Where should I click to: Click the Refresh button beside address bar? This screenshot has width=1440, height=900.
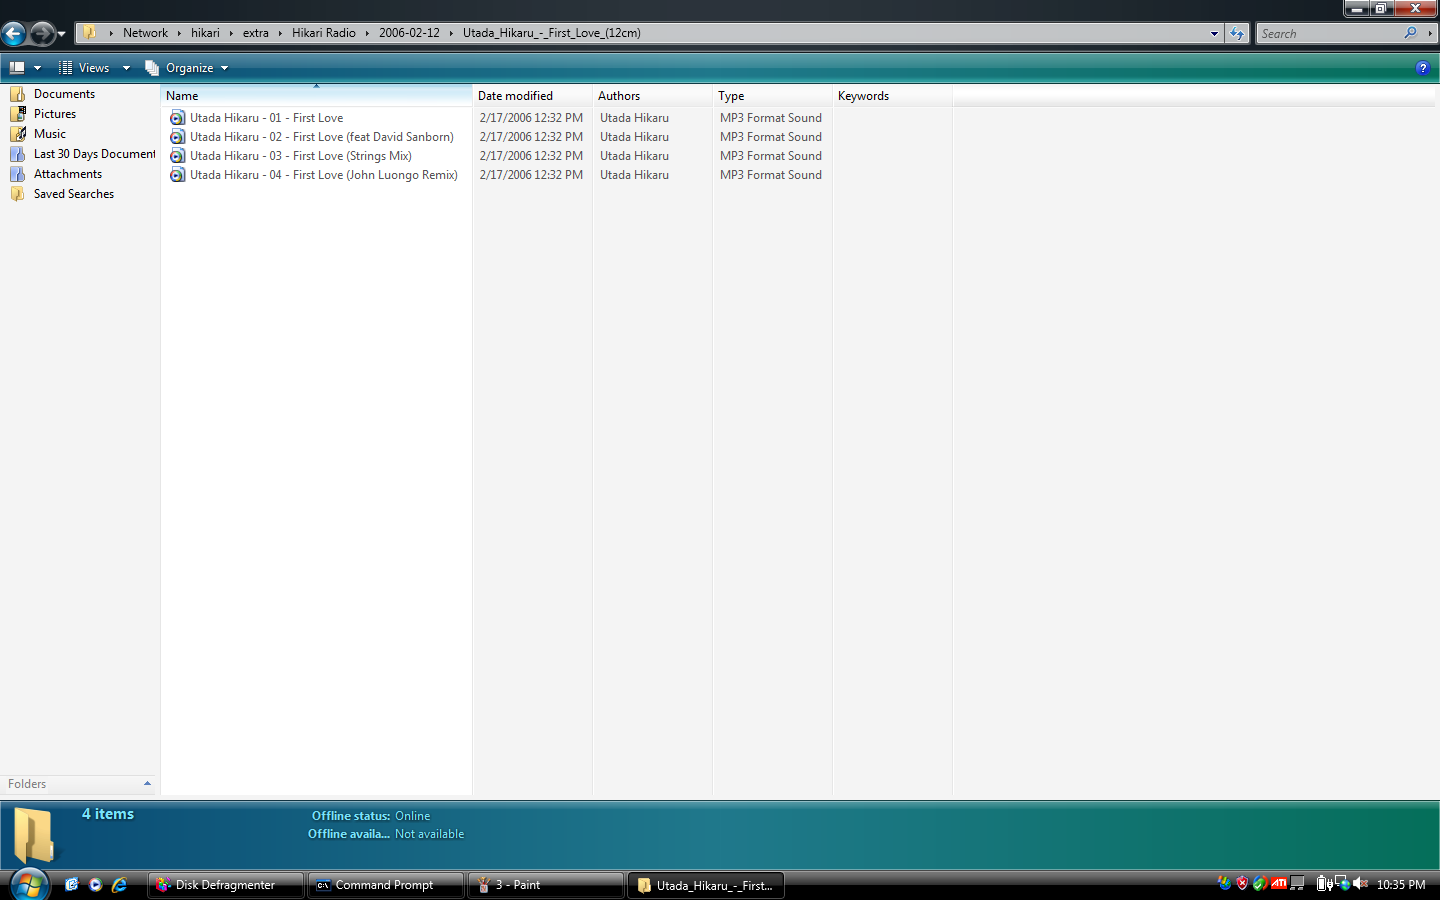coord(1237,33)
